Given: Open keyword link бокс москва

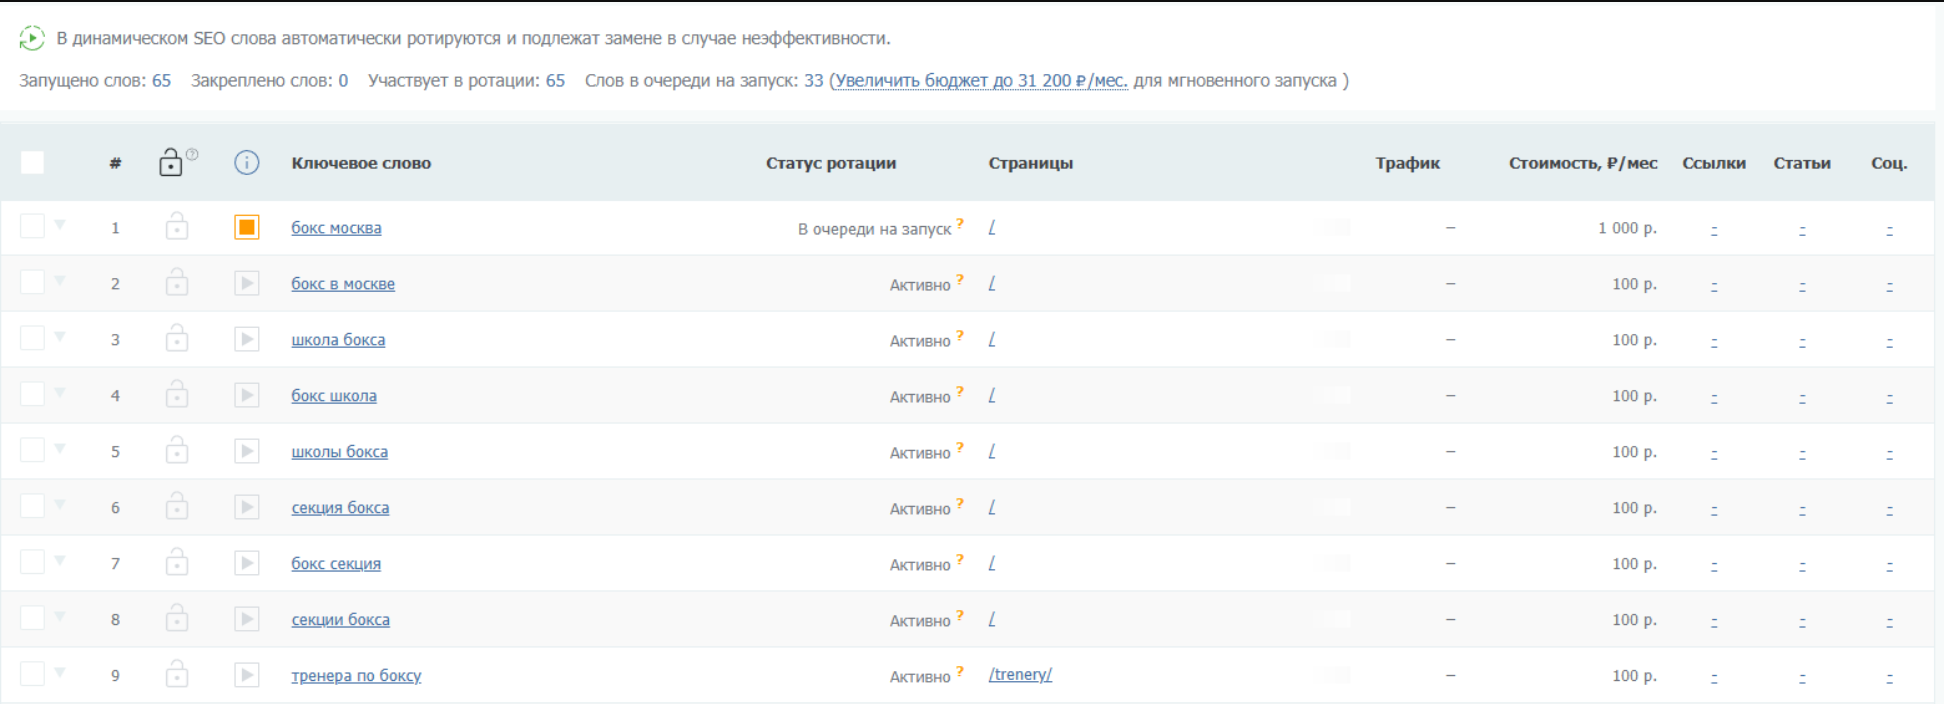Looking at the screenshot, I should tap(336, 228).
